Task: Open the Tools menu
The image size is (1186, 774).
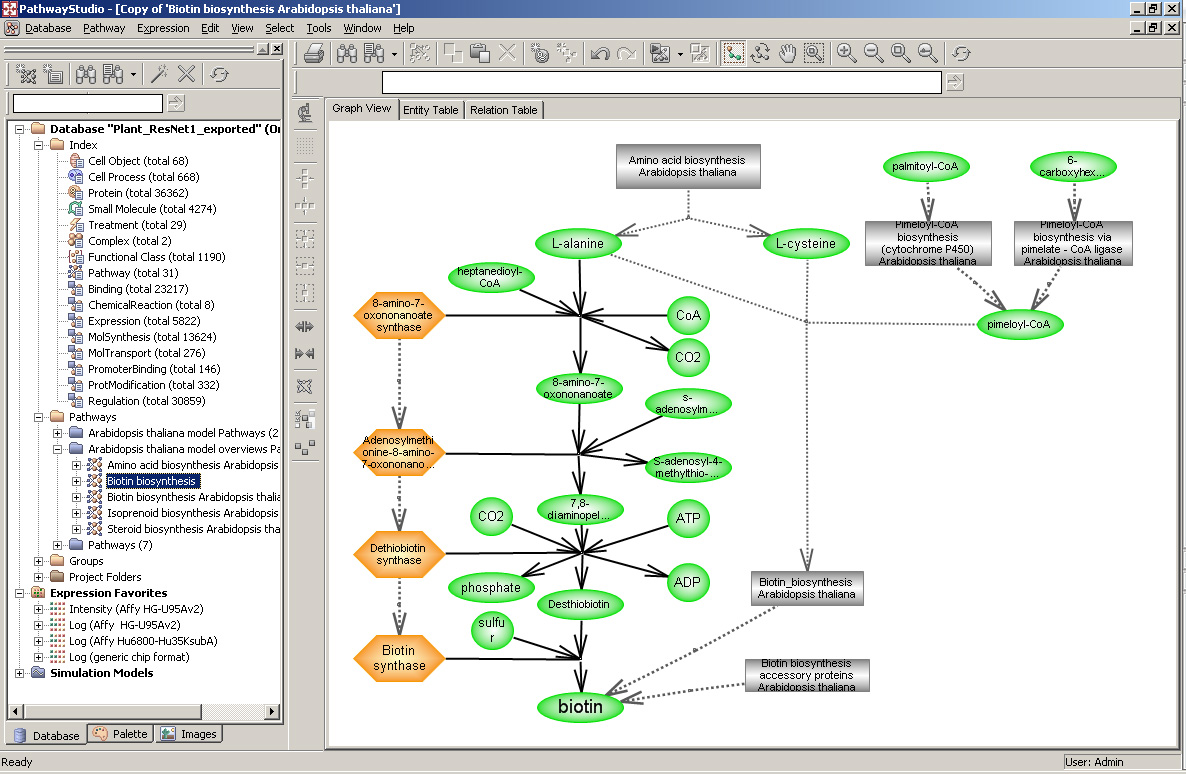Action: point(318,28)
